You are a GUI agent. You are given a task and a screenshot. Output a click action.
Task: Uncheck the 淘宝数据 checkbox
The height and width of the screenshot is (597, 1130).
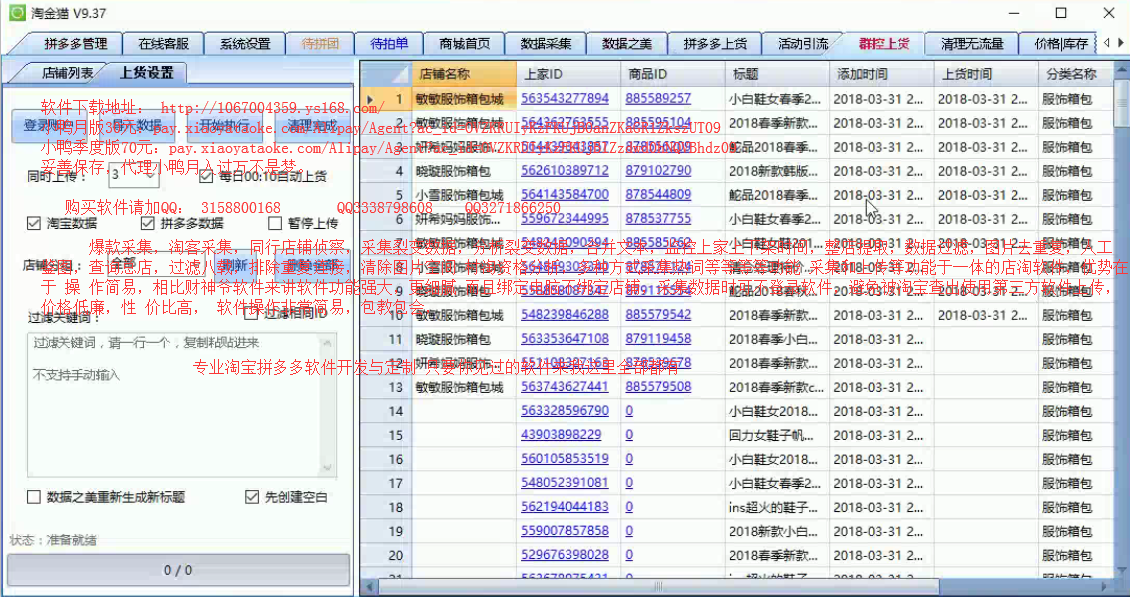[33, 222]
